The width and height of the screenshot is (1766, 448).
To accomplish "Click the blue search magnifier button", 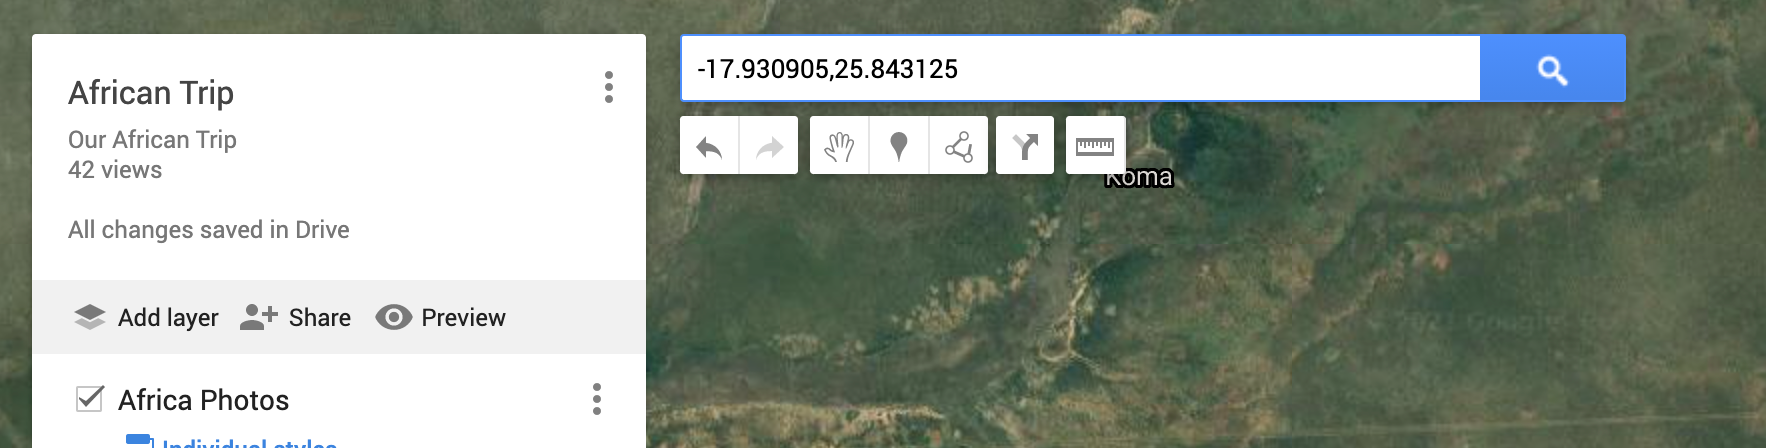I will point(1553,69).
